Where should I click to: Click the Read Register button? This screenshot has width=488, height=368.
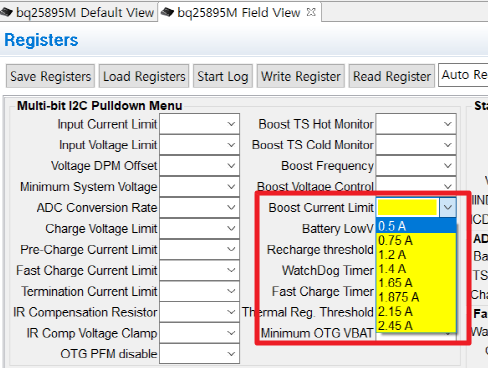click(x=392, y=76)
